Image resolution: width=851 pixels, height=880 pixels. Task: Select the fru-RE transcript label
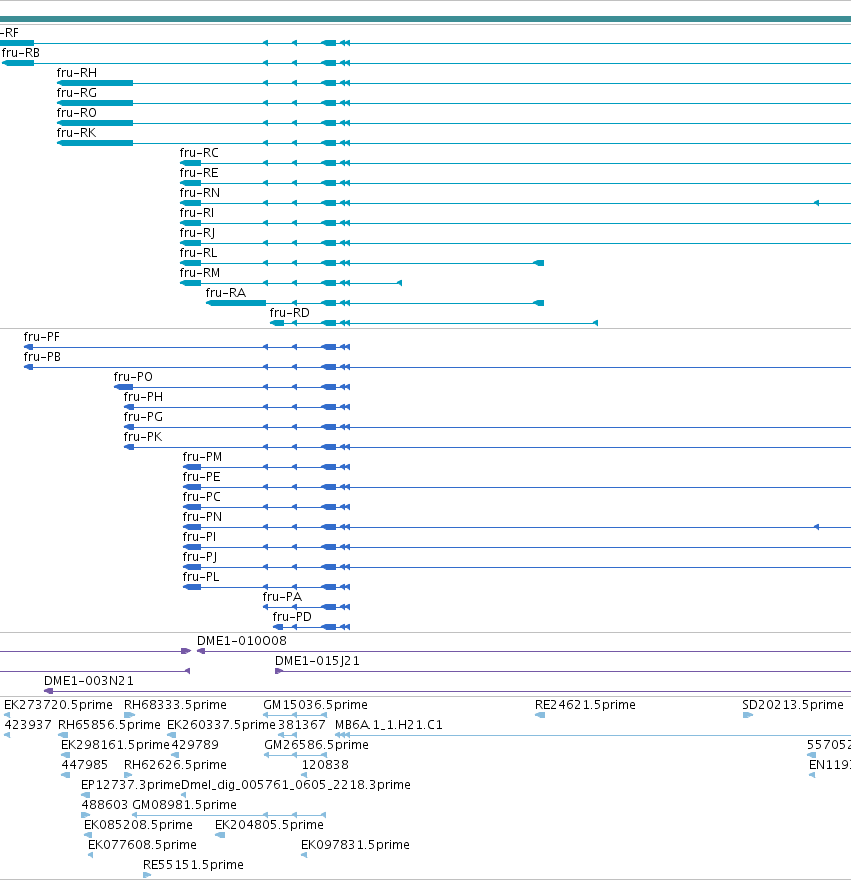coord(199,173)
